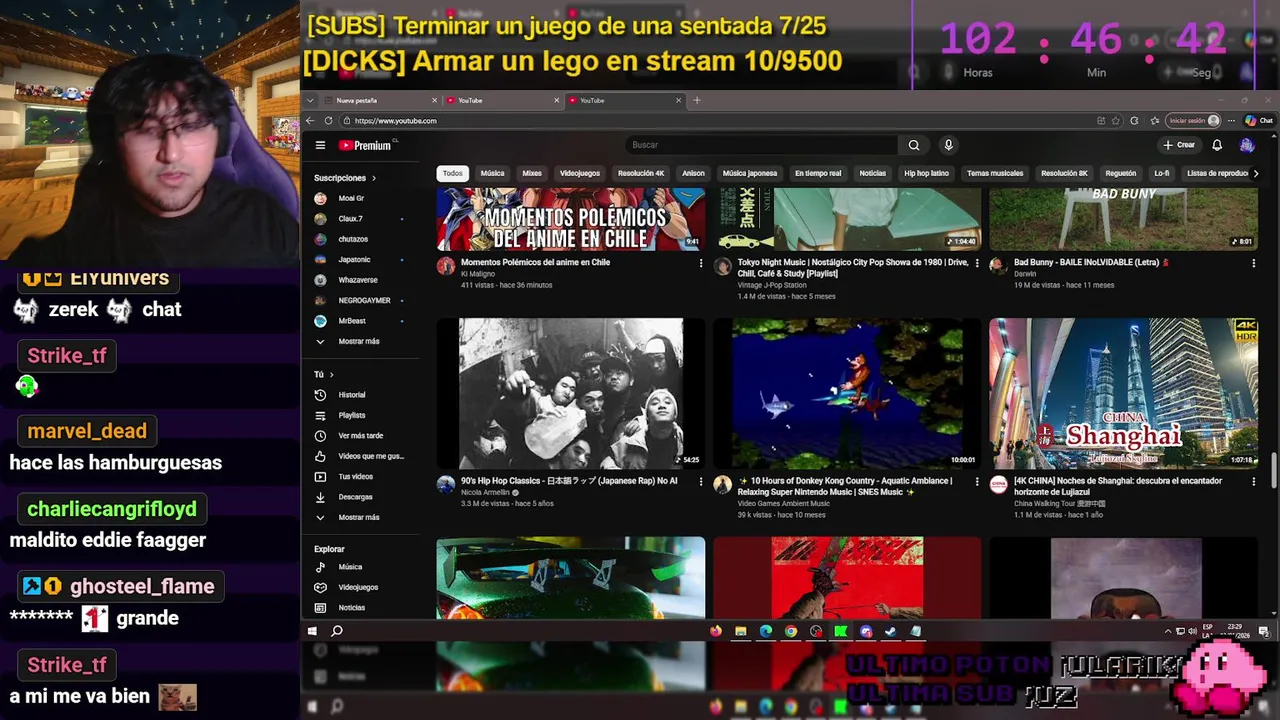Activate voice search microphone icon

point(948,145)
